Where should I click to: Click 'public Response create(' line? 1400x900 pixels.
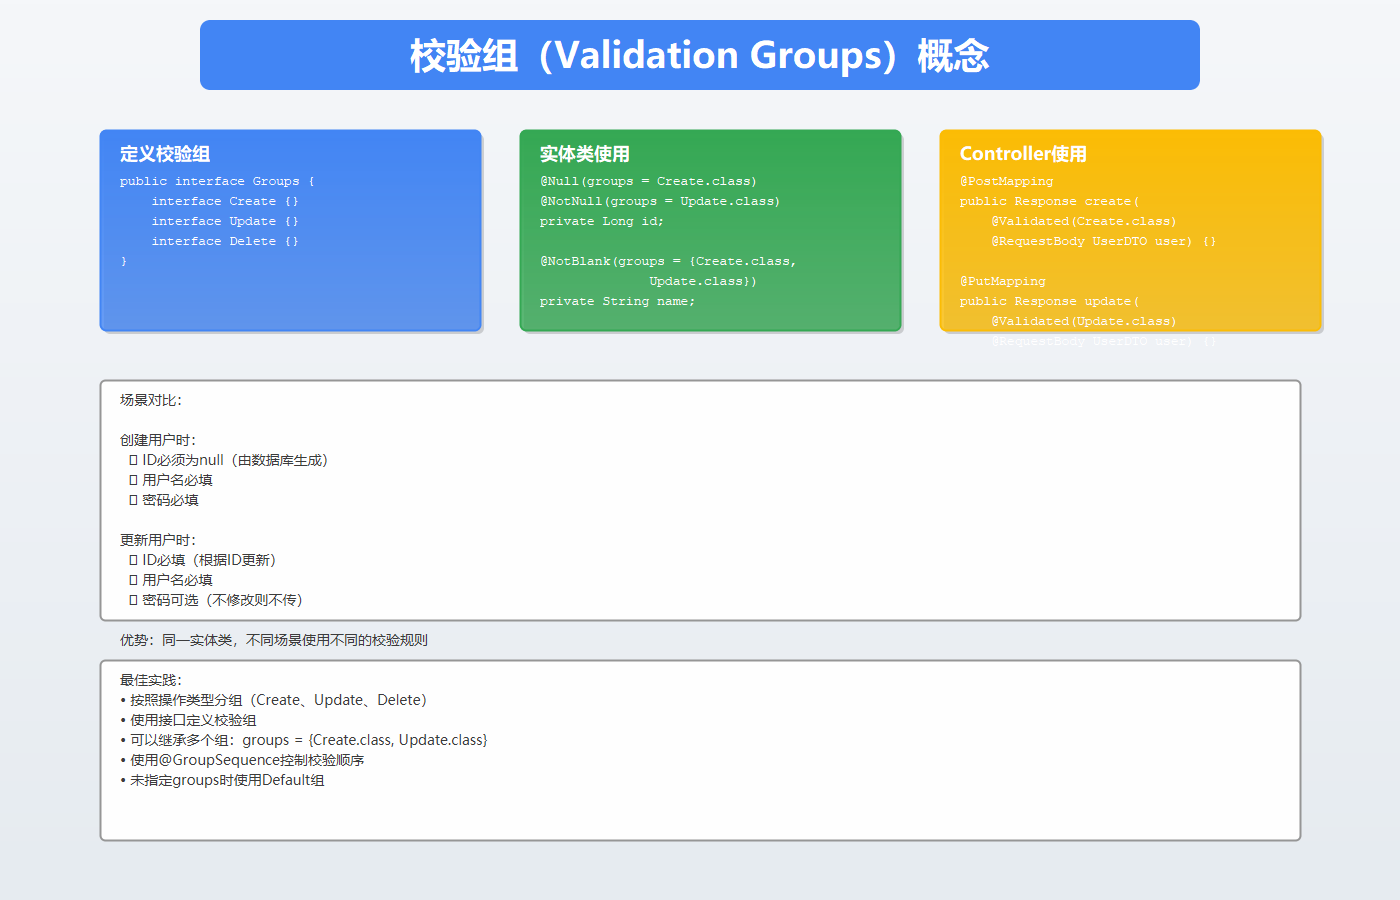coord(1049,201)
